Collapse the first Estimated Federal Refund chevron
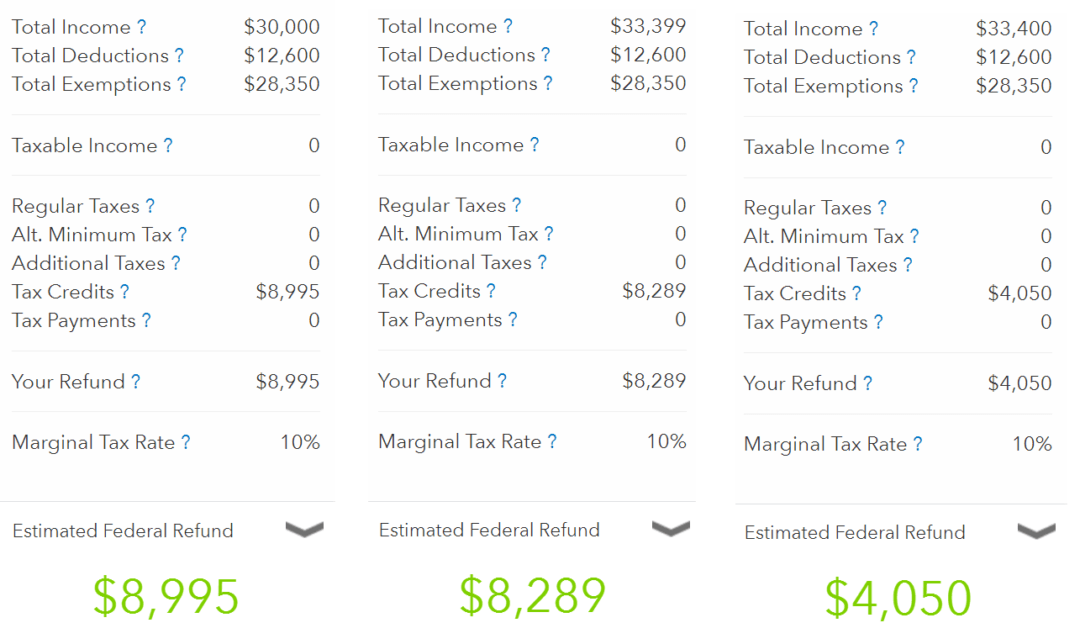1080x644 pixels. [304, 531]
